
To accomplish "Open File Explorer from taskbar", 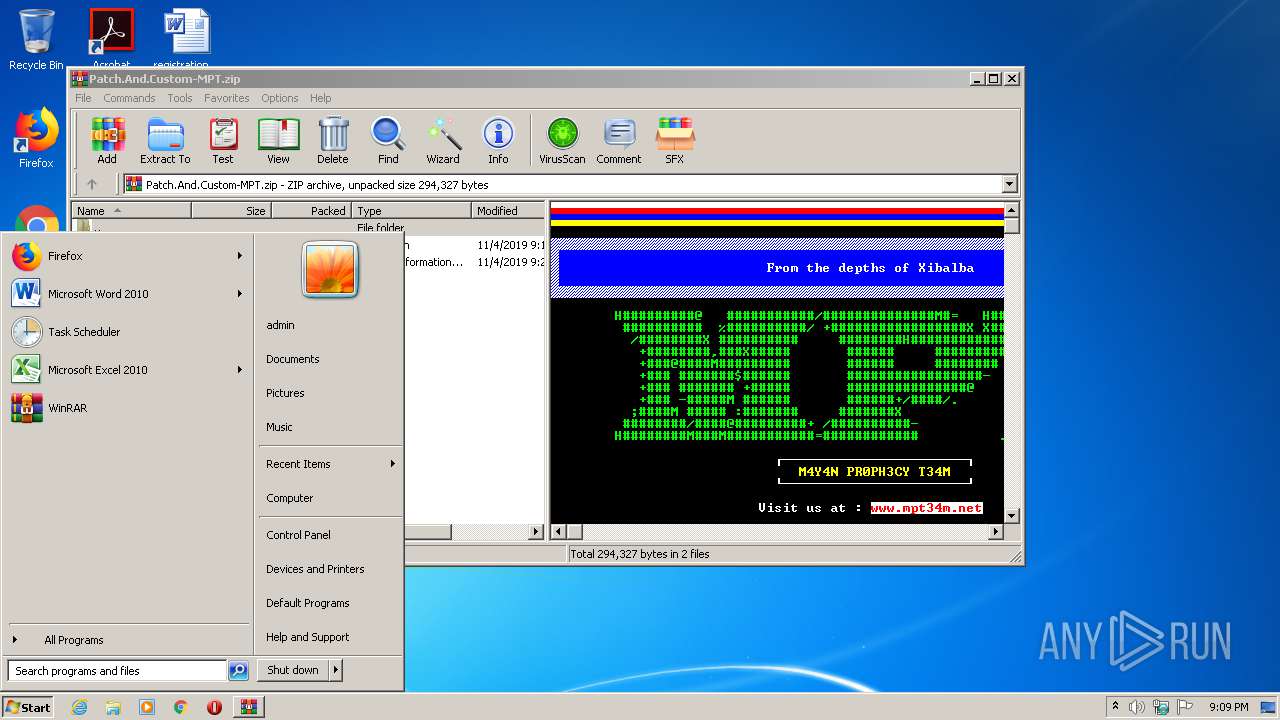I will 113,707.
